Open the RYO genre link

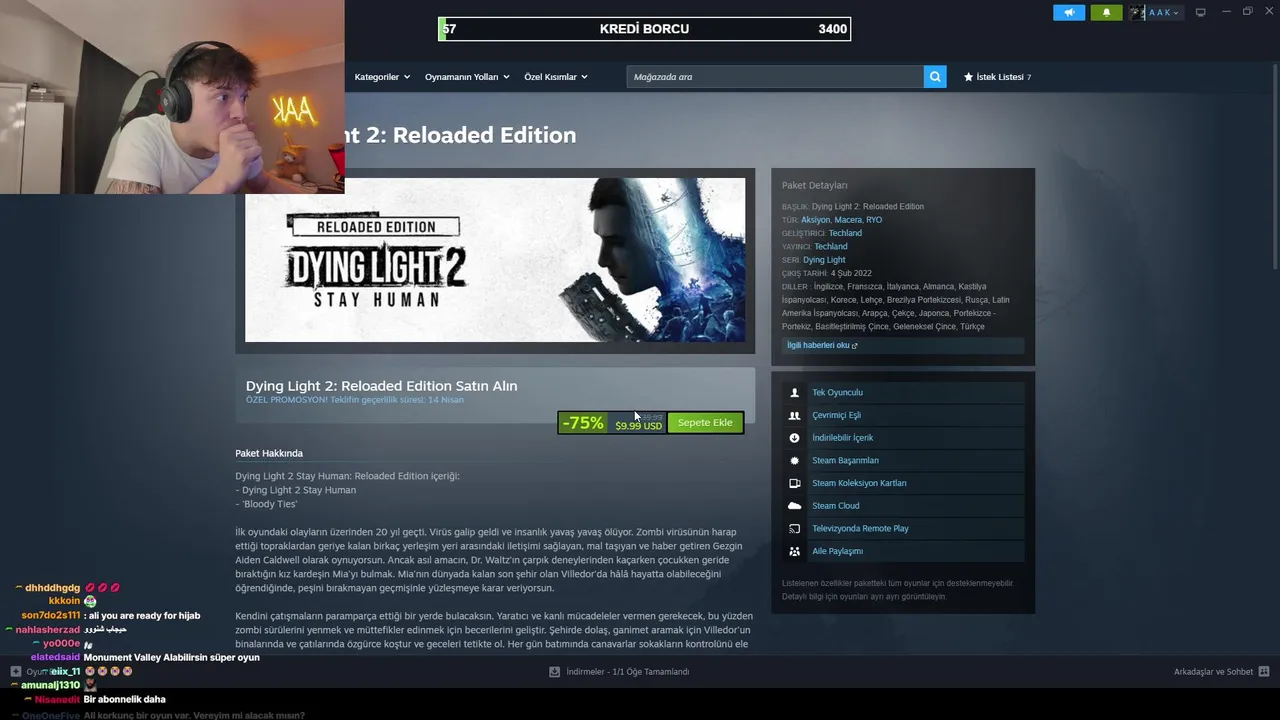pos(874,220)
